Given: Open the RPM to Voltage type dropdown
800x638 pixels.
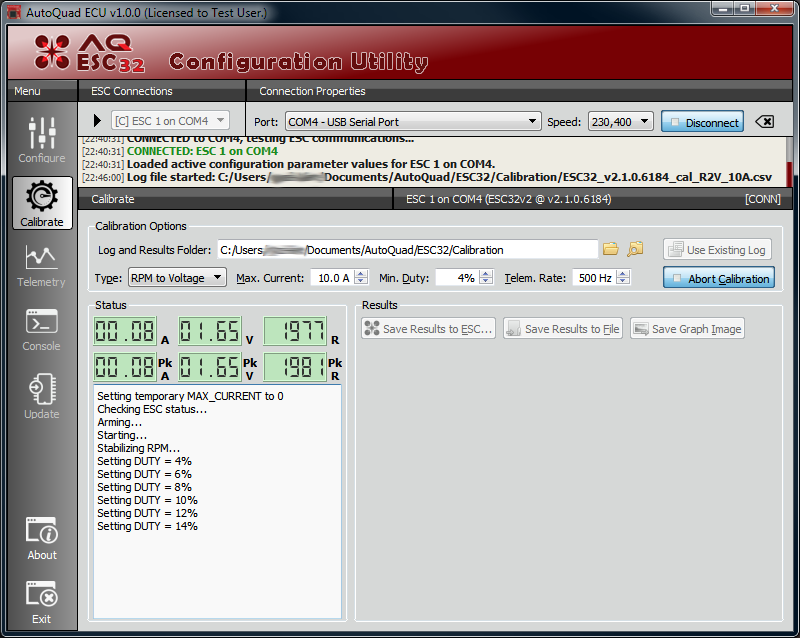Looking at the screenshot, I should (x=177, y=278).
